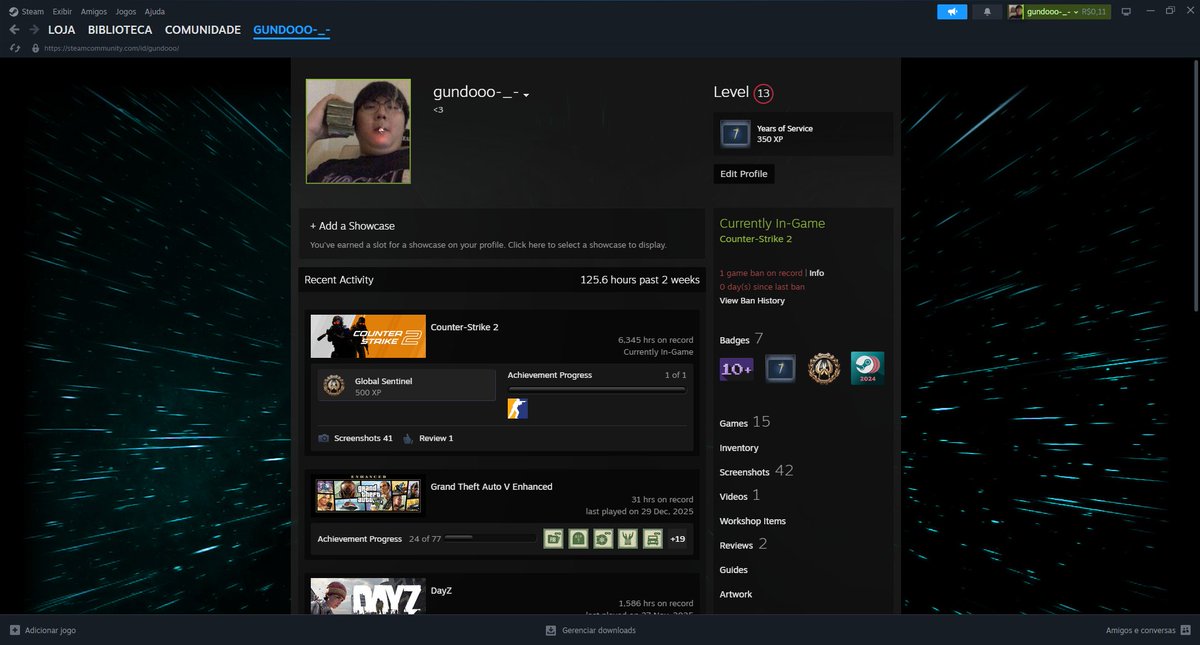Image resolution: width=1200 pixels, height=645 pixels.
Task: Expand the gundooo-_- profile name dropdown arrow
Action: pyautogui.click(x=526, y=95)
